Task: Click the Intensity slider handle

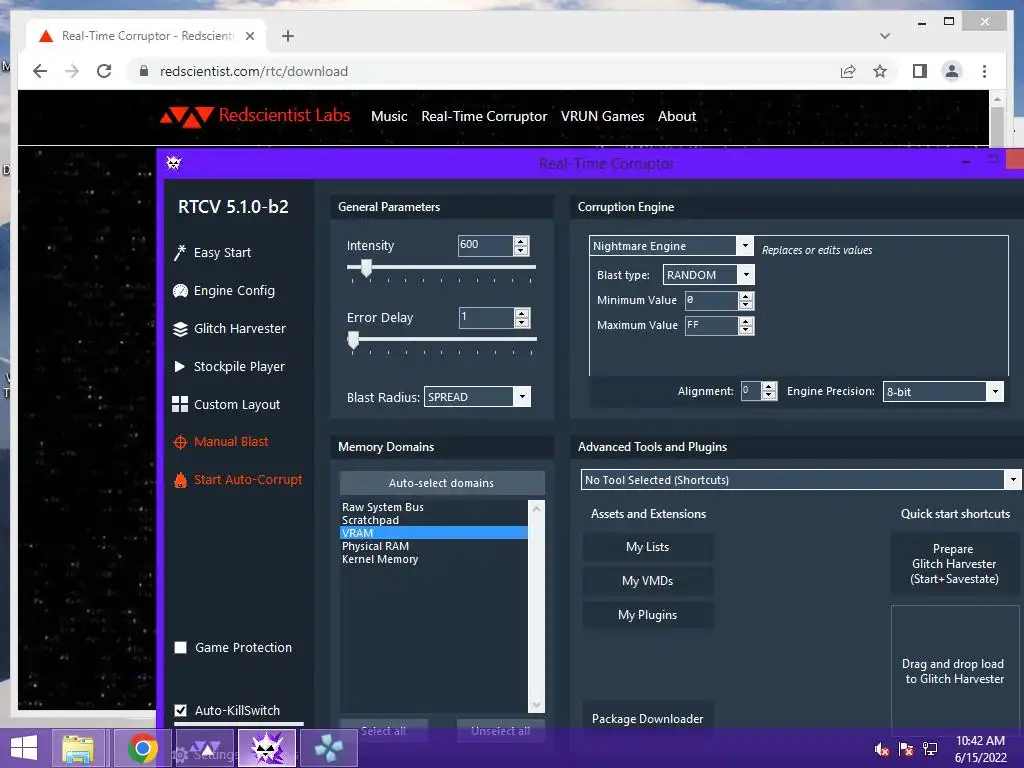Action: 366,267
